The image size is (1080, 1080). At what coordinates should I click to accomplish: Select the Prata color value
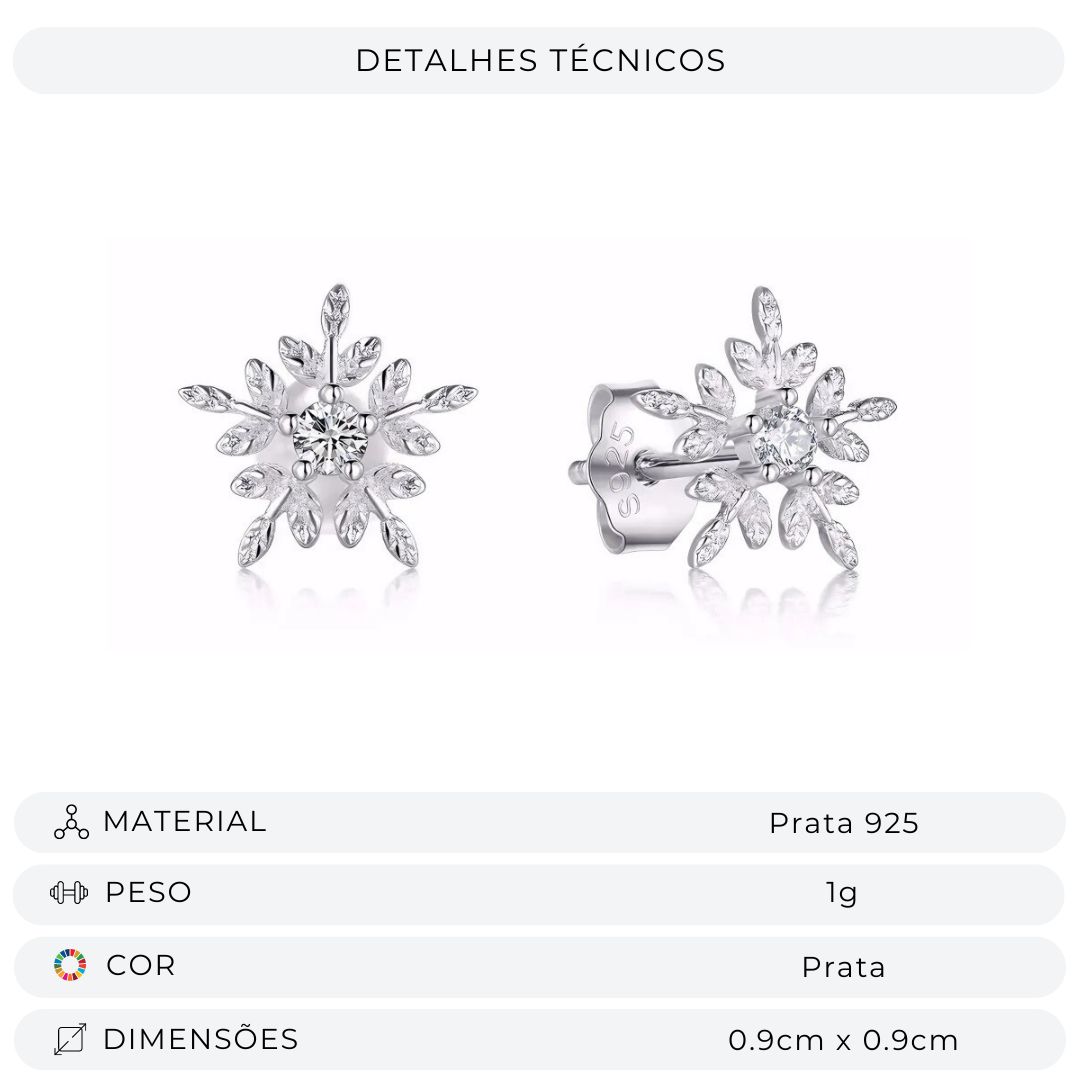click(x=843, y=967)
